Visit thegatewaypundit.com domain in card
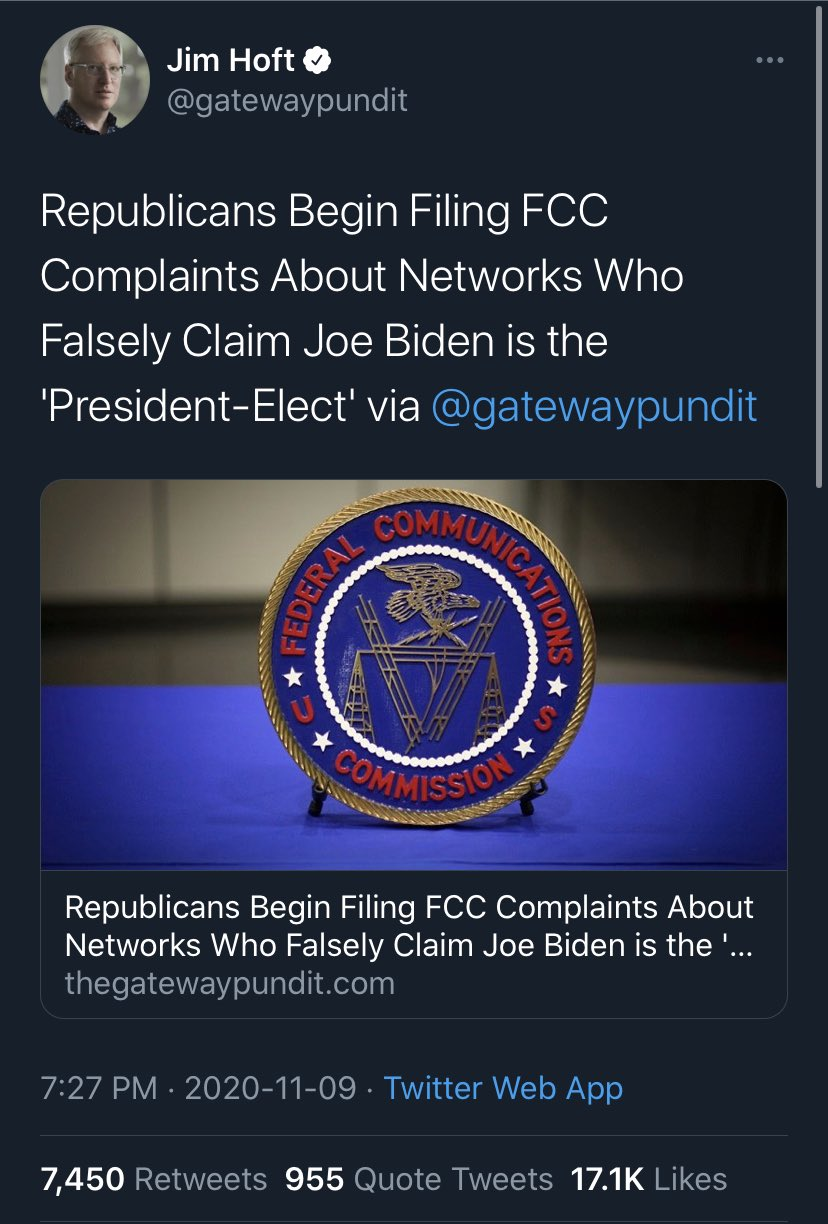This screenshot has height=1224, width=828. click(x=230, y=983)
